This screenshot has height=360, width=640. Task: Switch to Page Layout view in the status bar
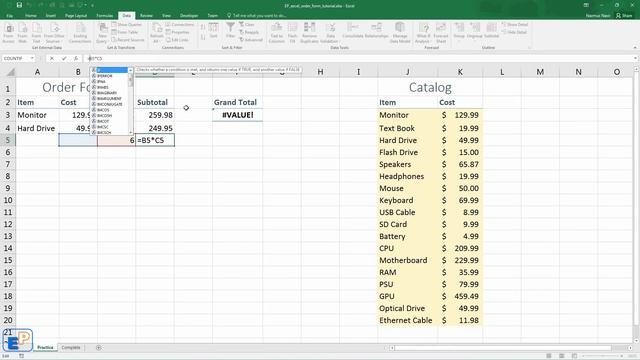coord(562,356)
